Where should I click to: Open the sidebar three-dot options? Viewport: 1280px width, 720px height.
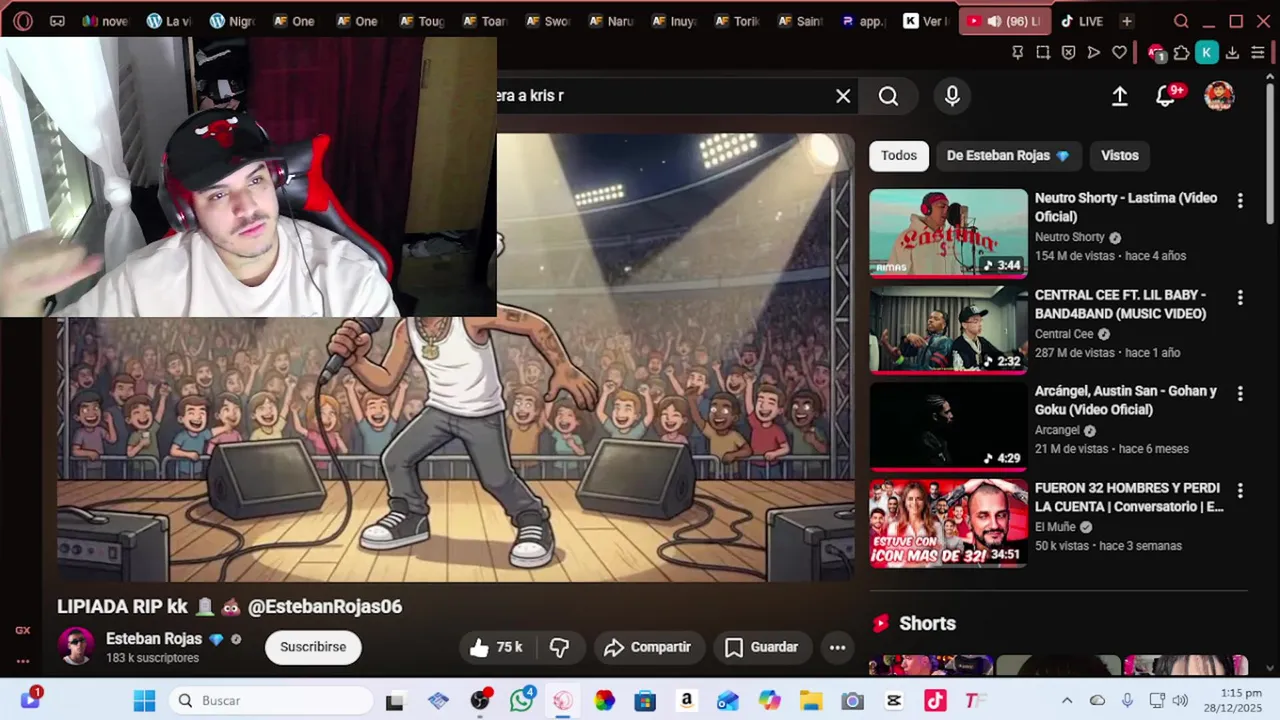point(23,661)
